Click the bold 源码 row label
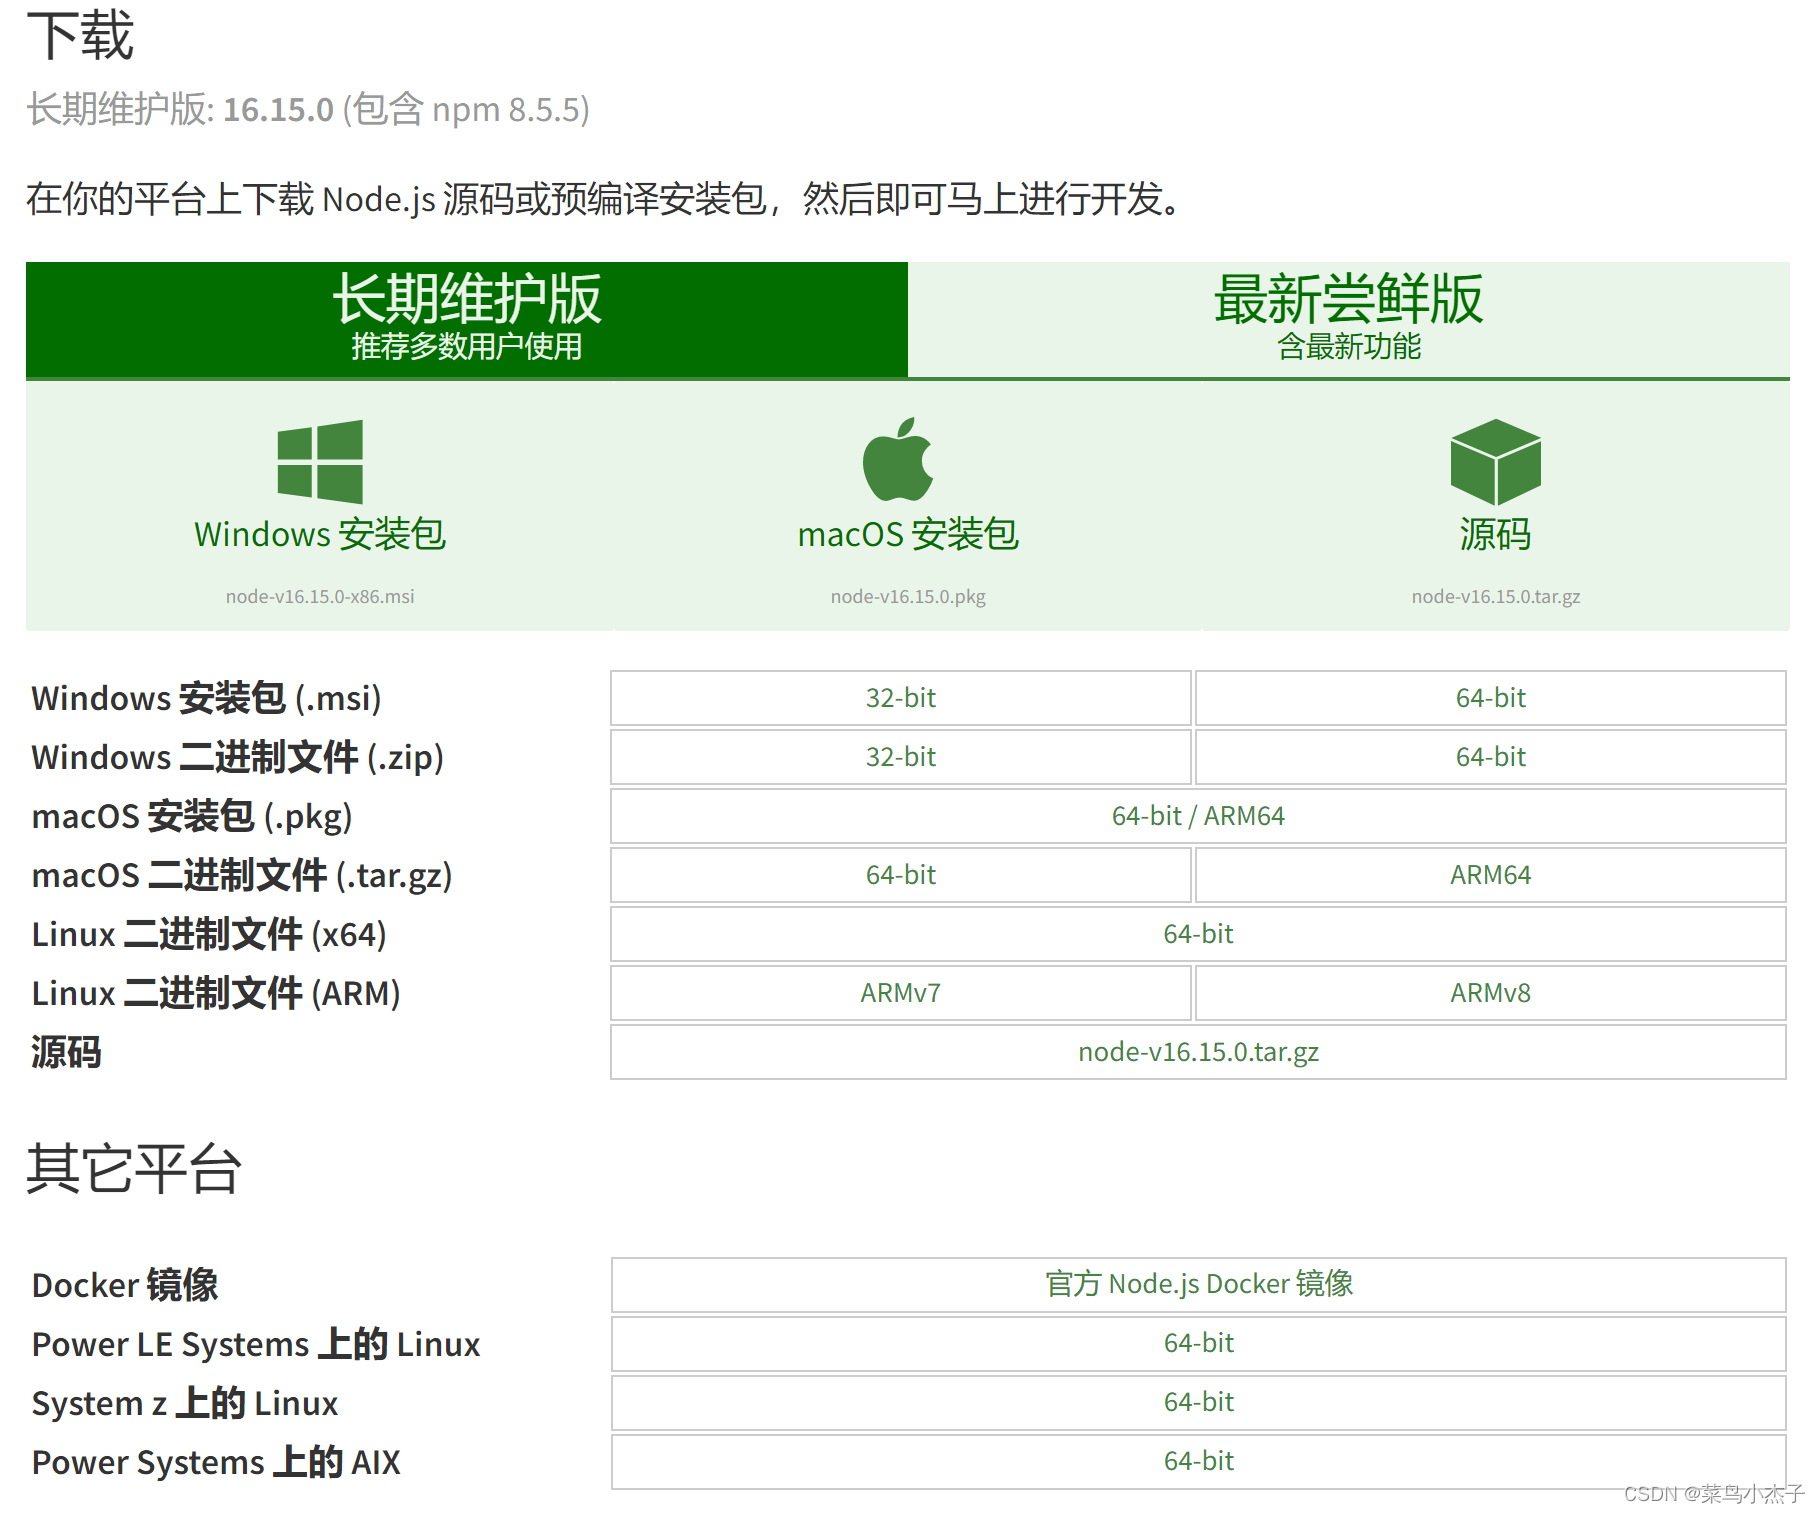 [66, 1052]
